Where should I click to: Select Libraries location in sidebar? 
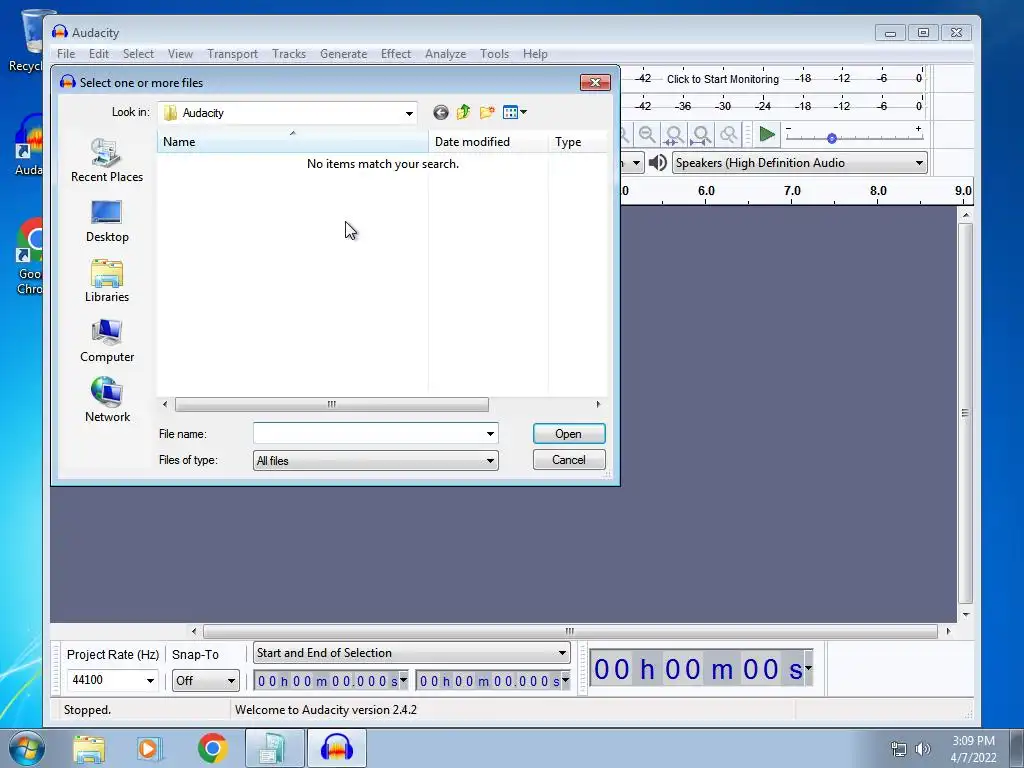[x=107, y=281]
